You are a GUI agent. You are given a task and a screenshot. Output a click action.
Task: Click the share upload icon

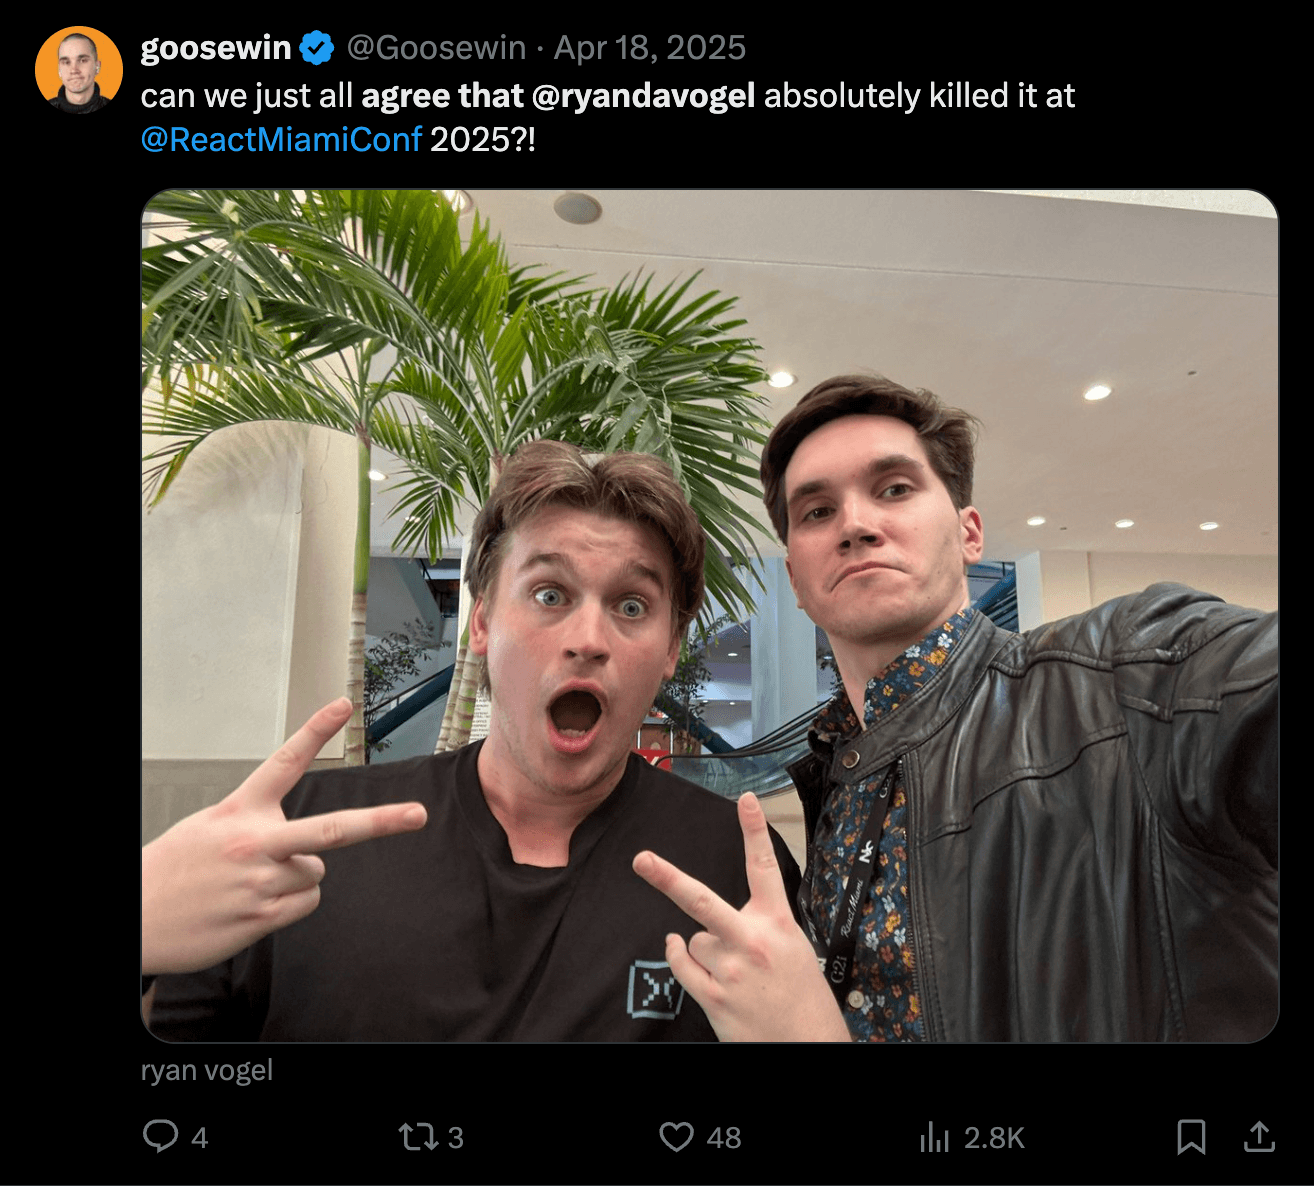(1259, 1137)
